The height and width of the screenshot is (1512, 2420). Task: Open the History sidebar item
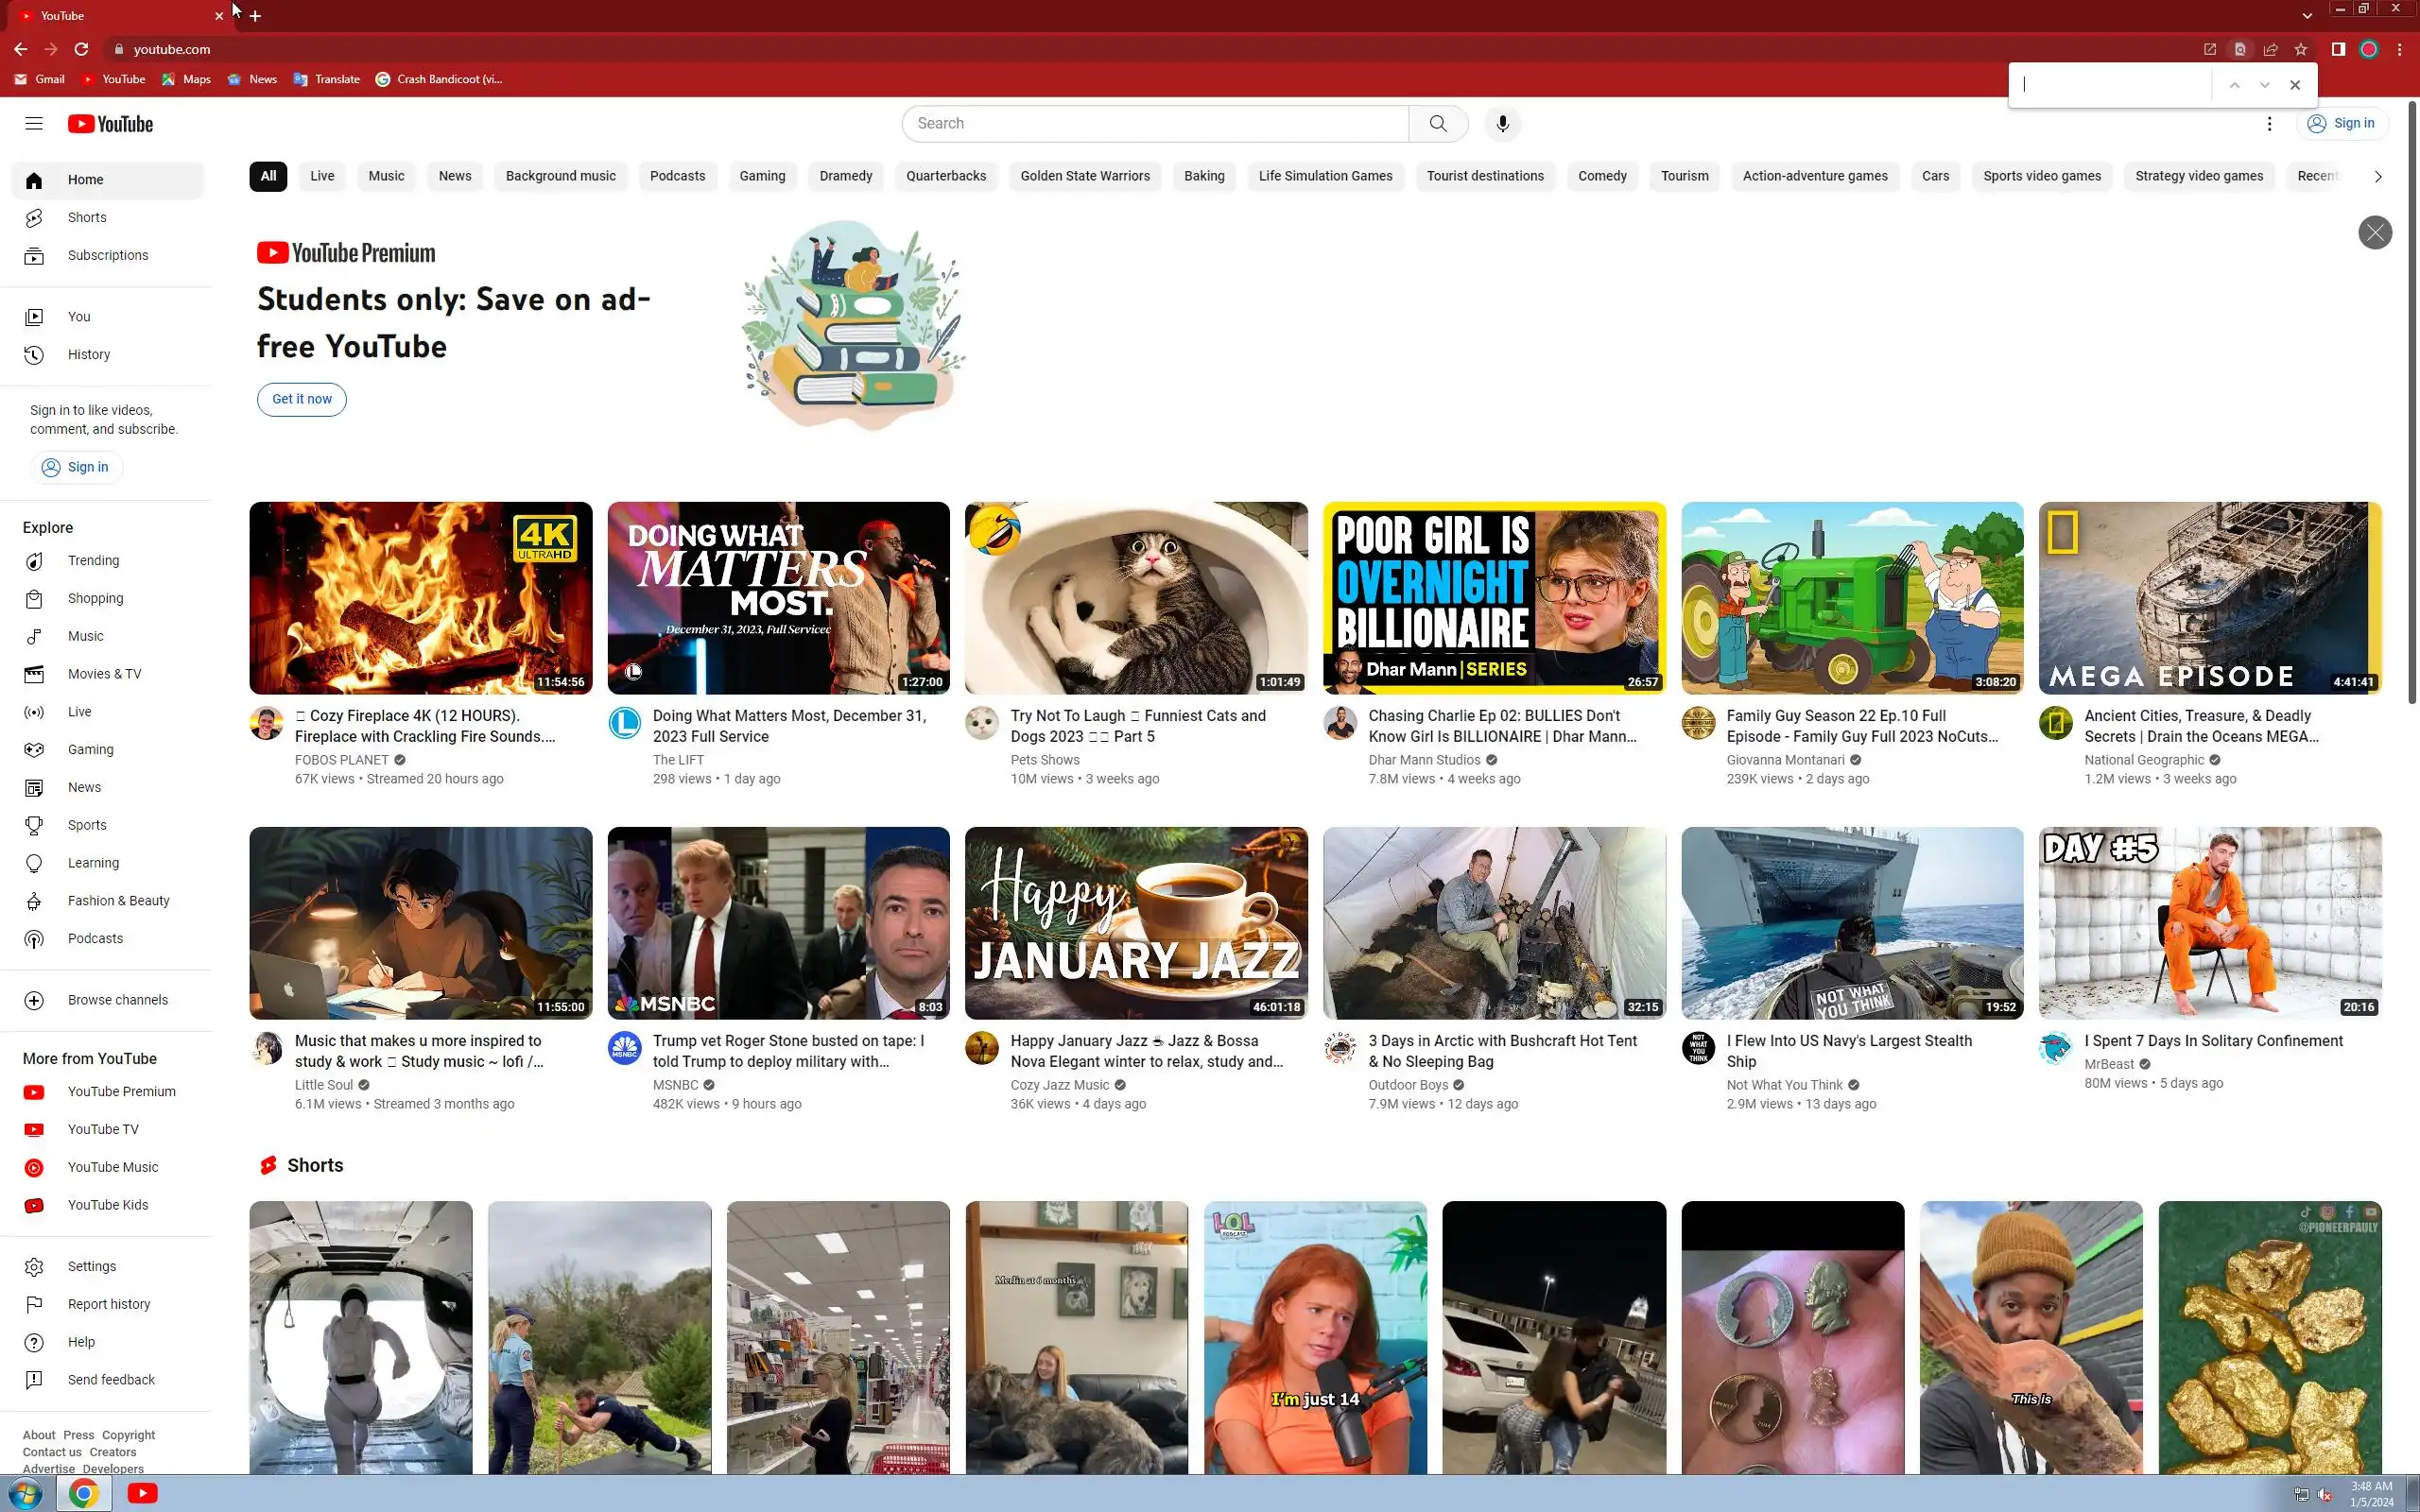(88, 355)
